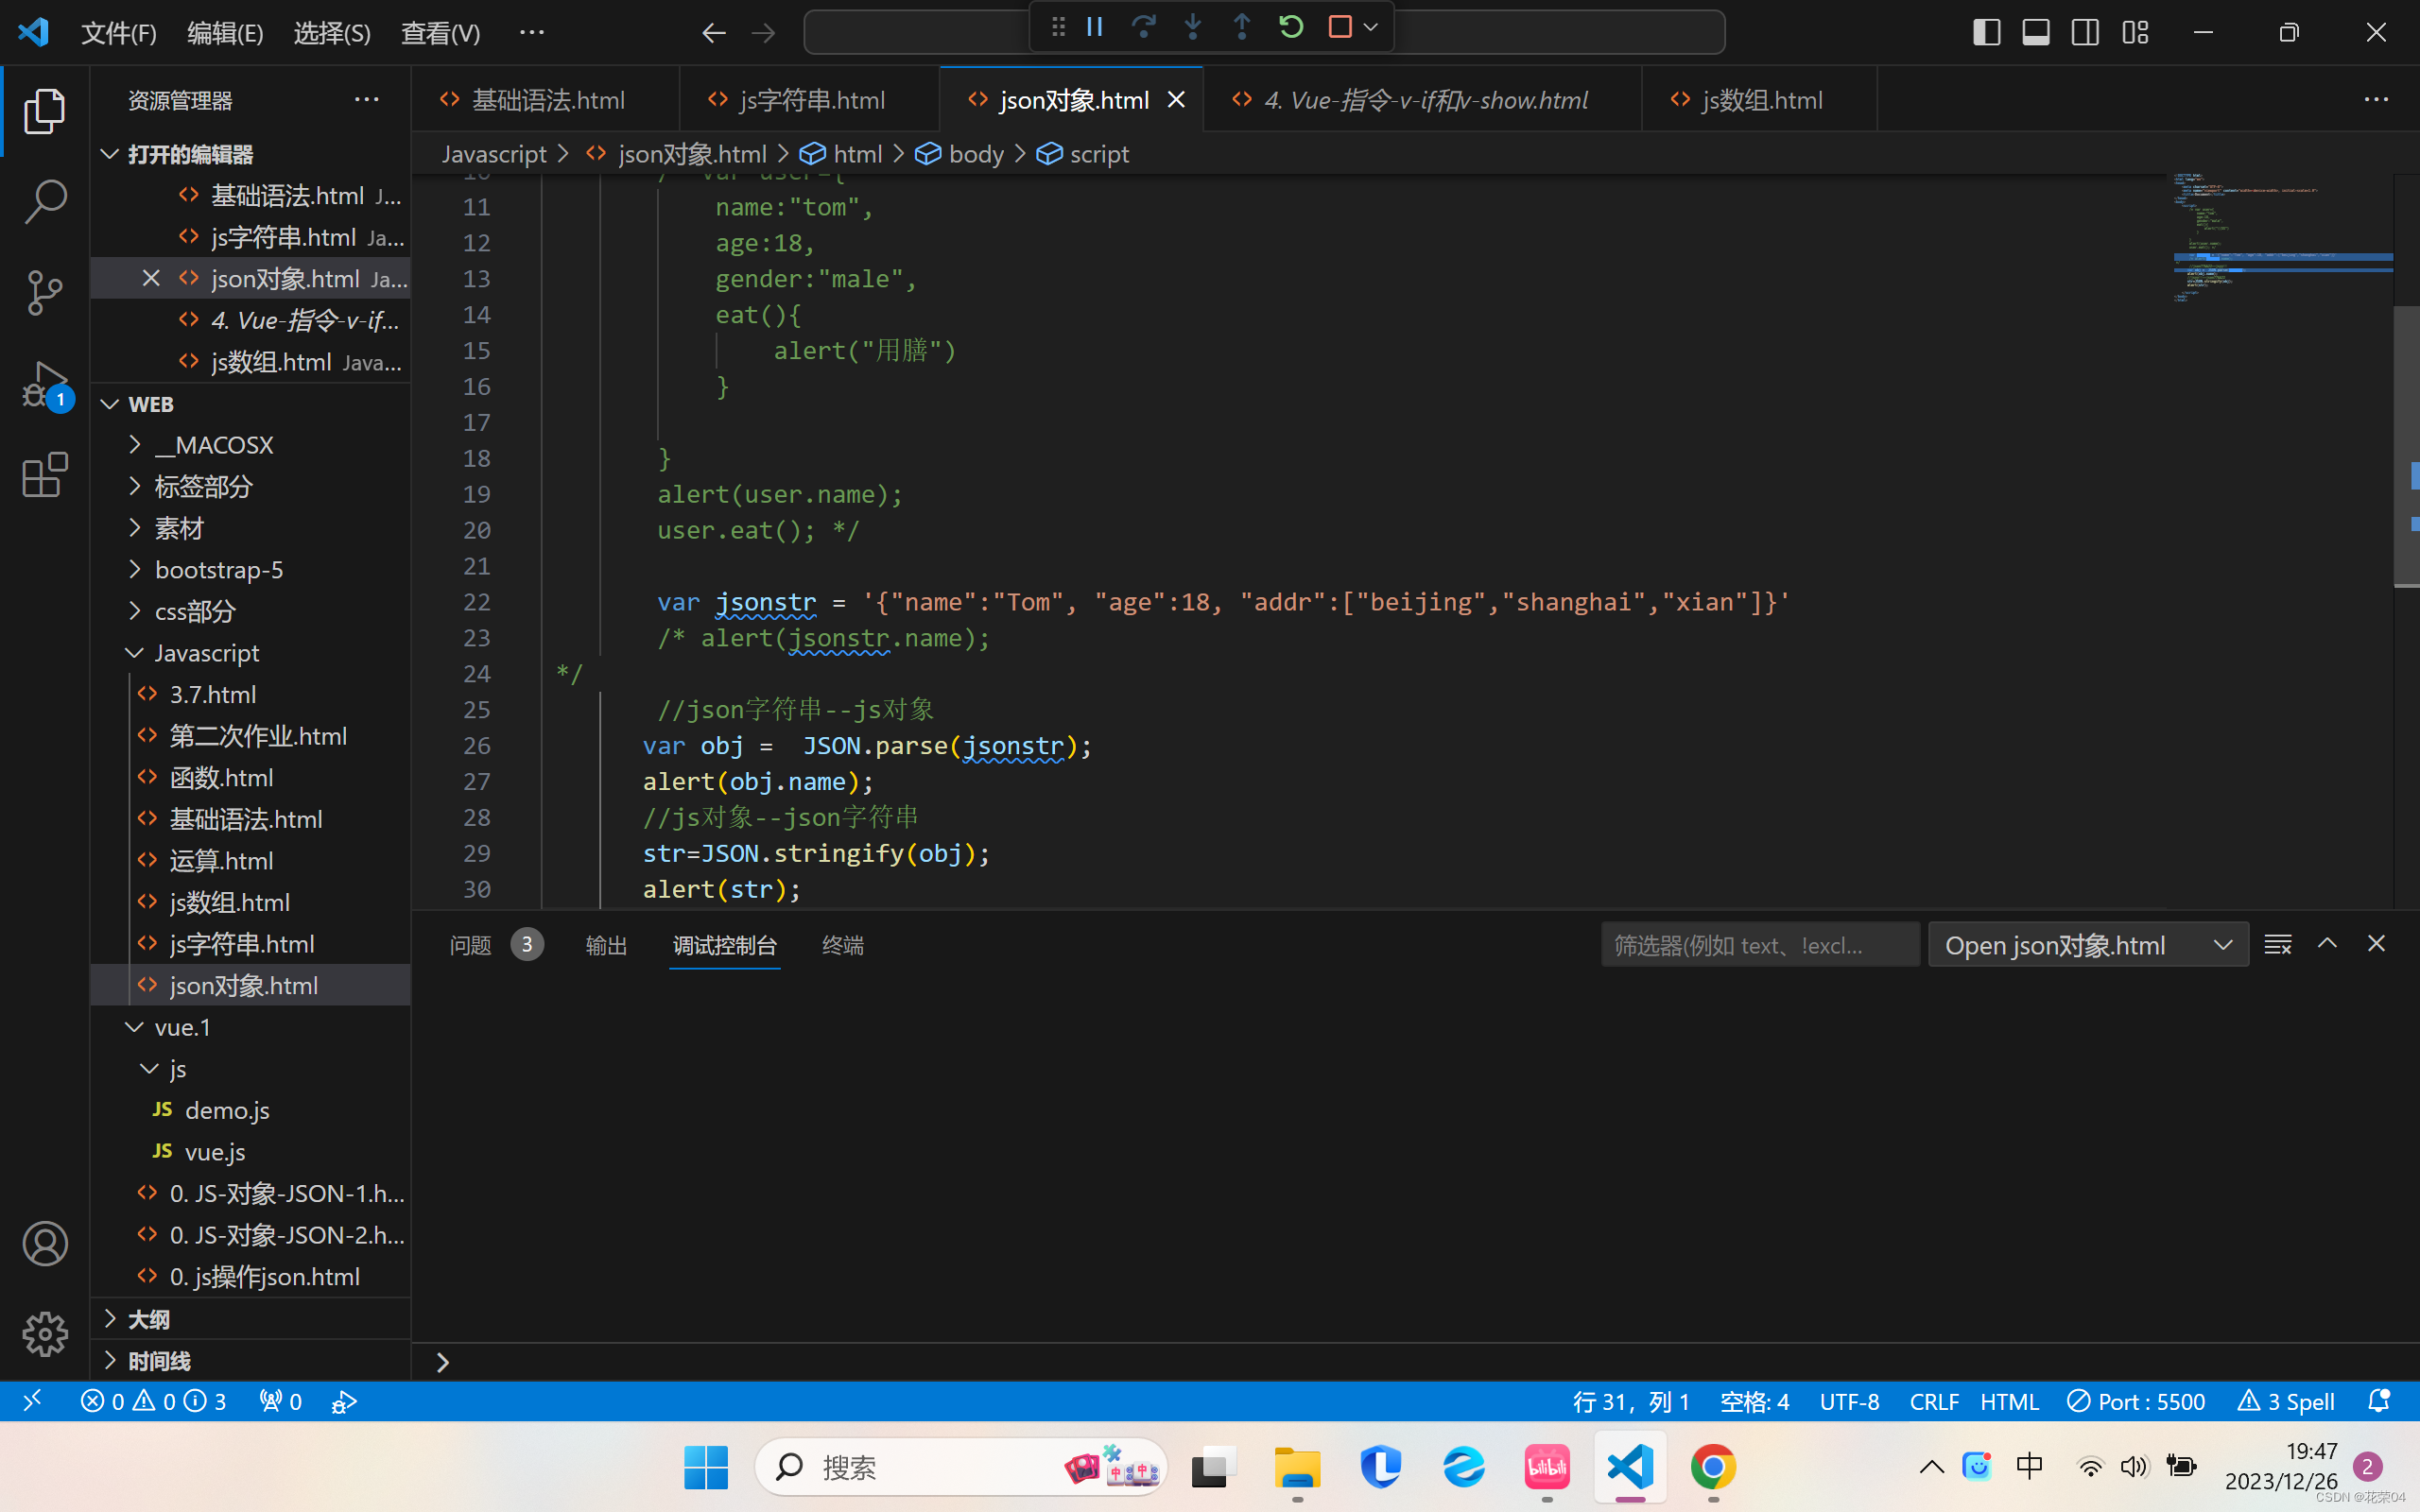Open the Manage gear icon
The image size is (2420, 1512).
[x=45, y=1334]
